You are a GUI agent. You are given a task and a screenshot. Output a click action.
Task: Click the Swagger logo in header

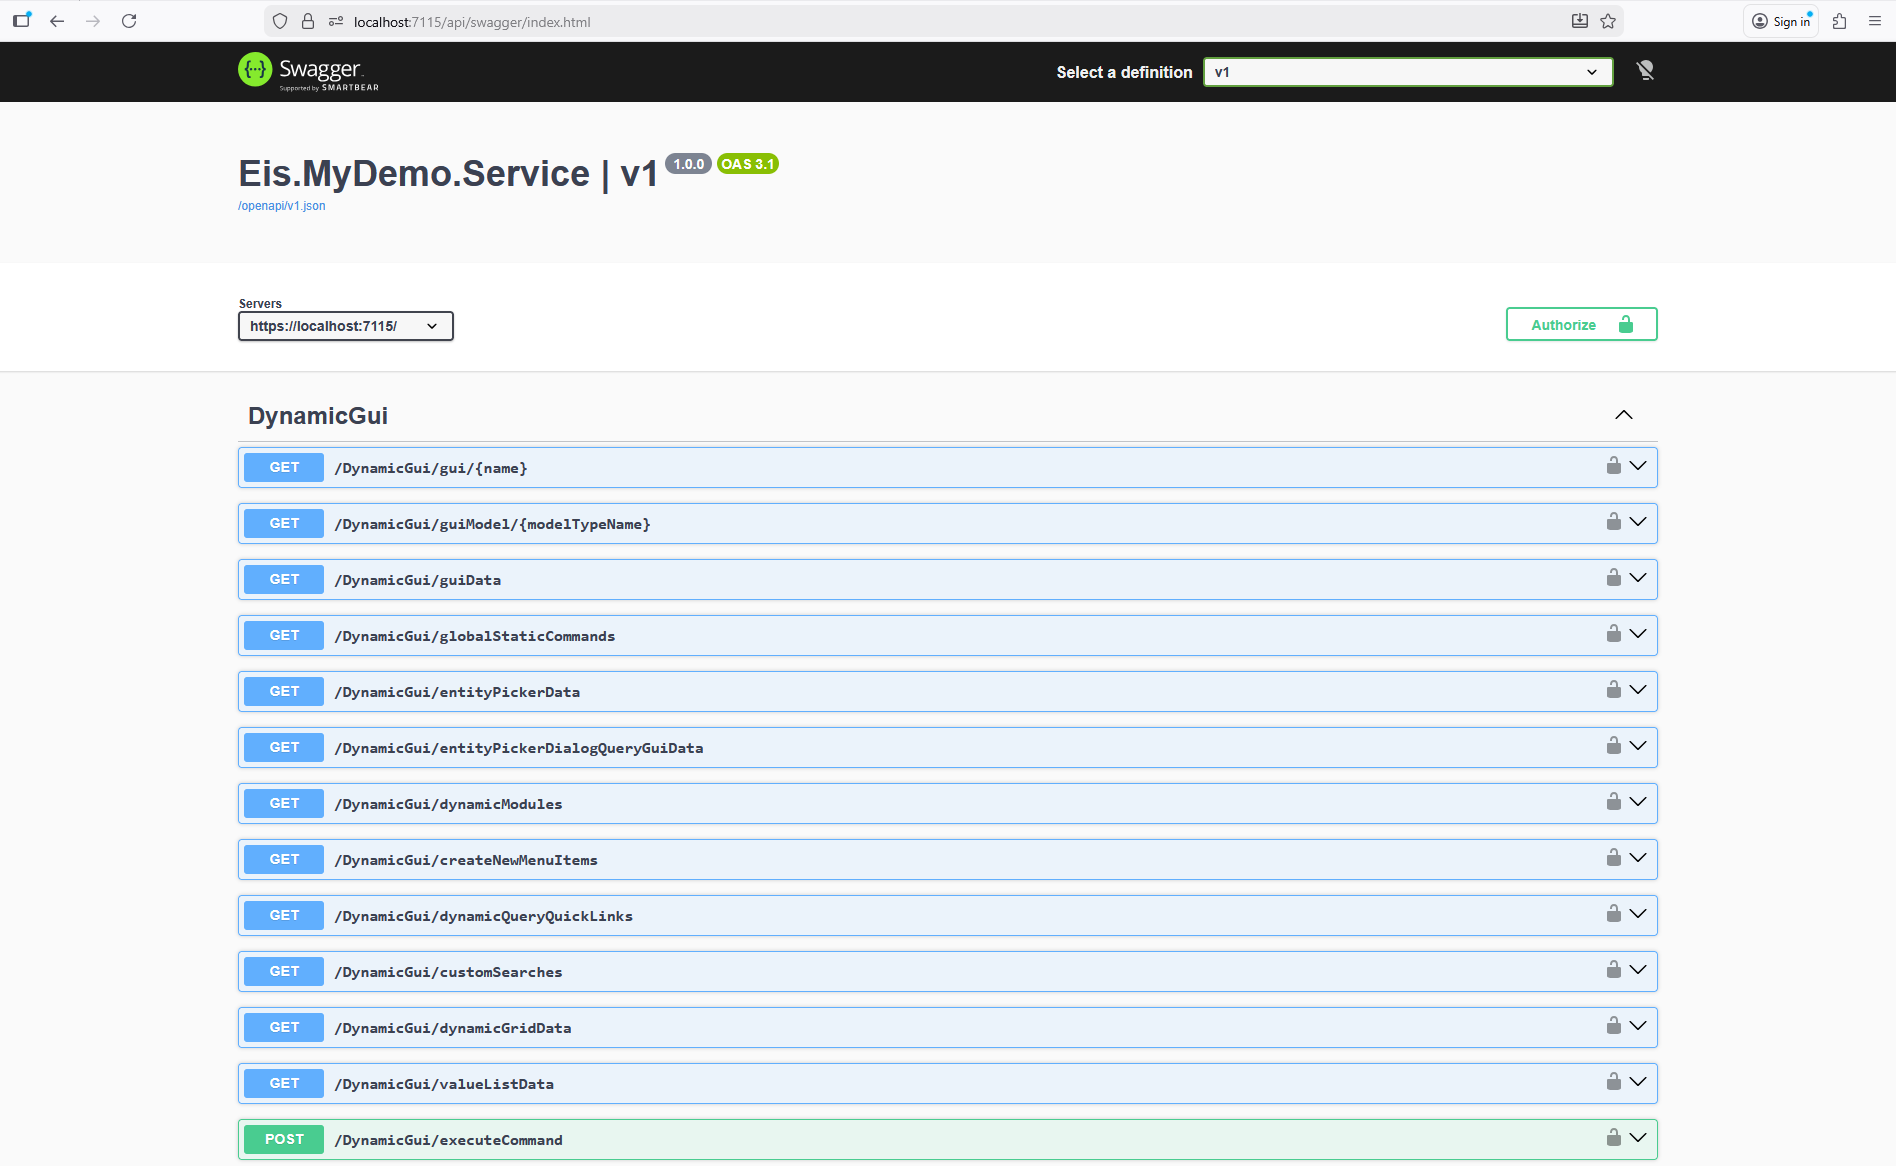coord(308,71)
